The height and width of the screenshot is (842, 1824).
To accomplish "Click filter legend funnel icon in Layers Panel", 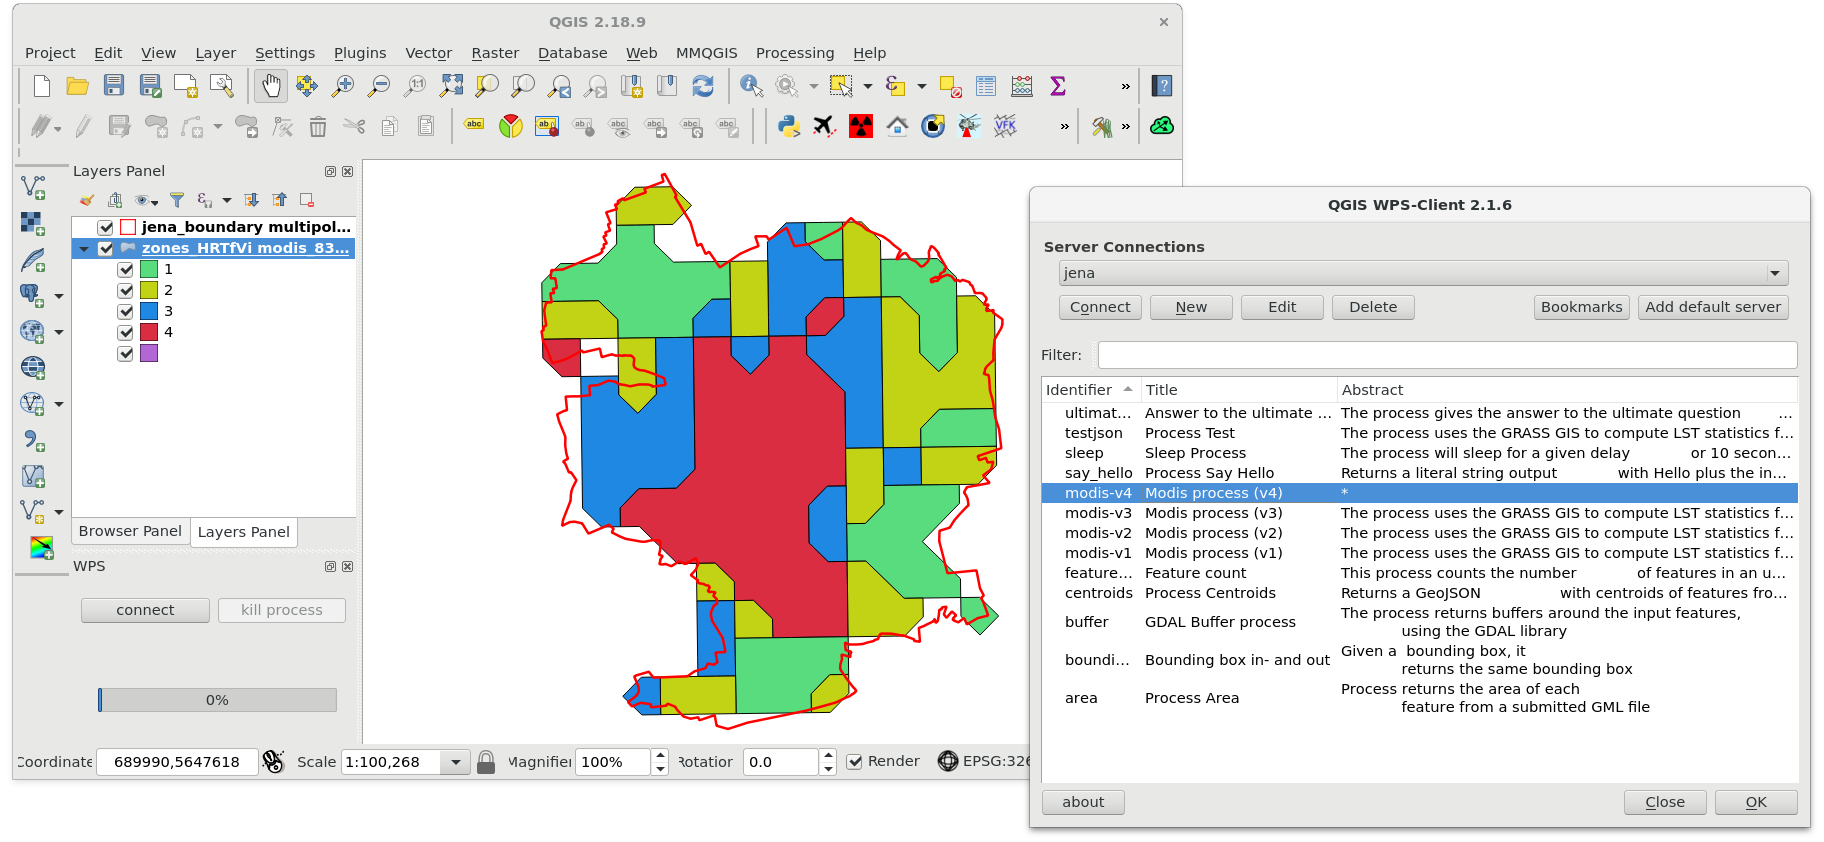I will [x=177, y=200].
